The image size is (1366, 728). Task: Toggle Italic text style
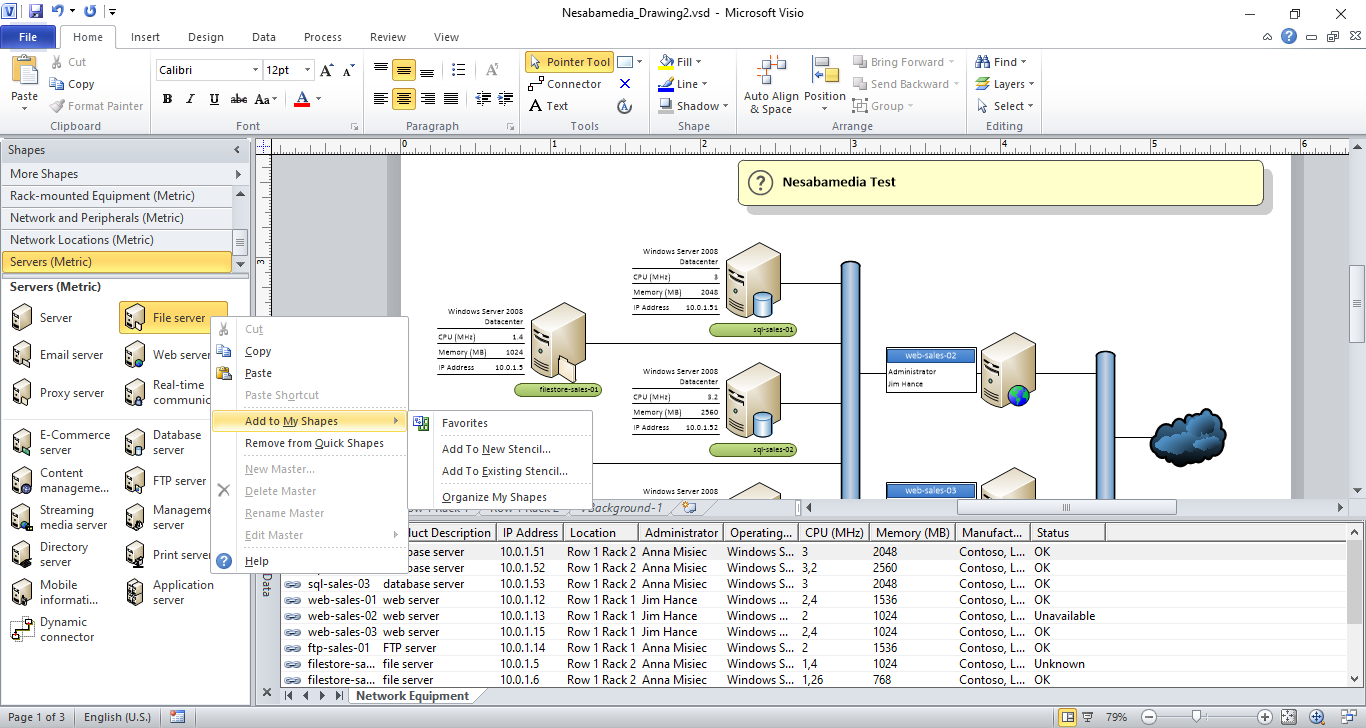coord(191,99)
